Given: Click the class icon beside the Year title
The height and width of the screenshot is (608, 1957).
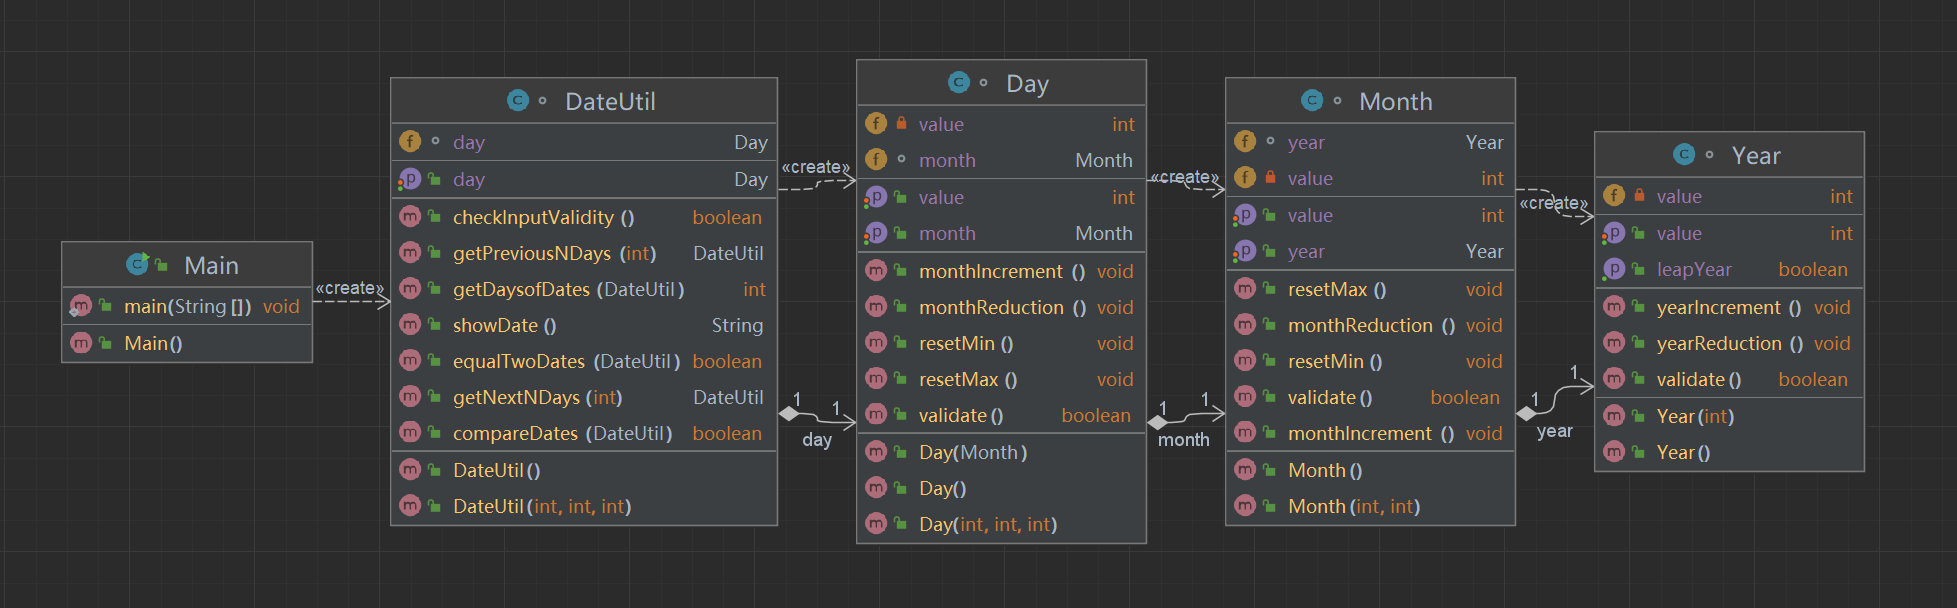Looking at the screenshot, I should [1684, 154].
